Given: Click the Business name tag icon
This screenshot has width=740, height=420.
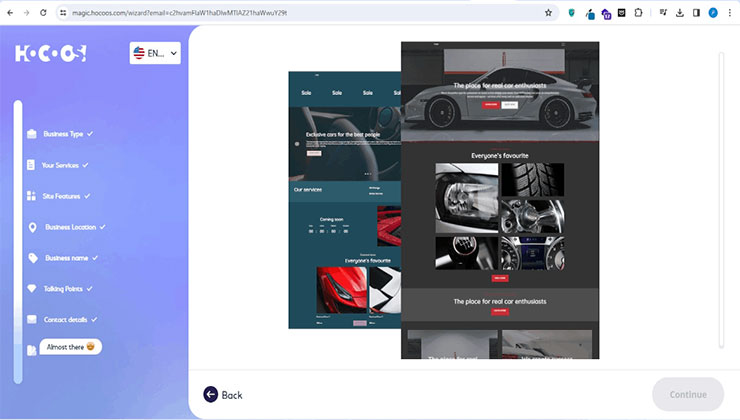Looking at the screenshot, I should (33, 258).
